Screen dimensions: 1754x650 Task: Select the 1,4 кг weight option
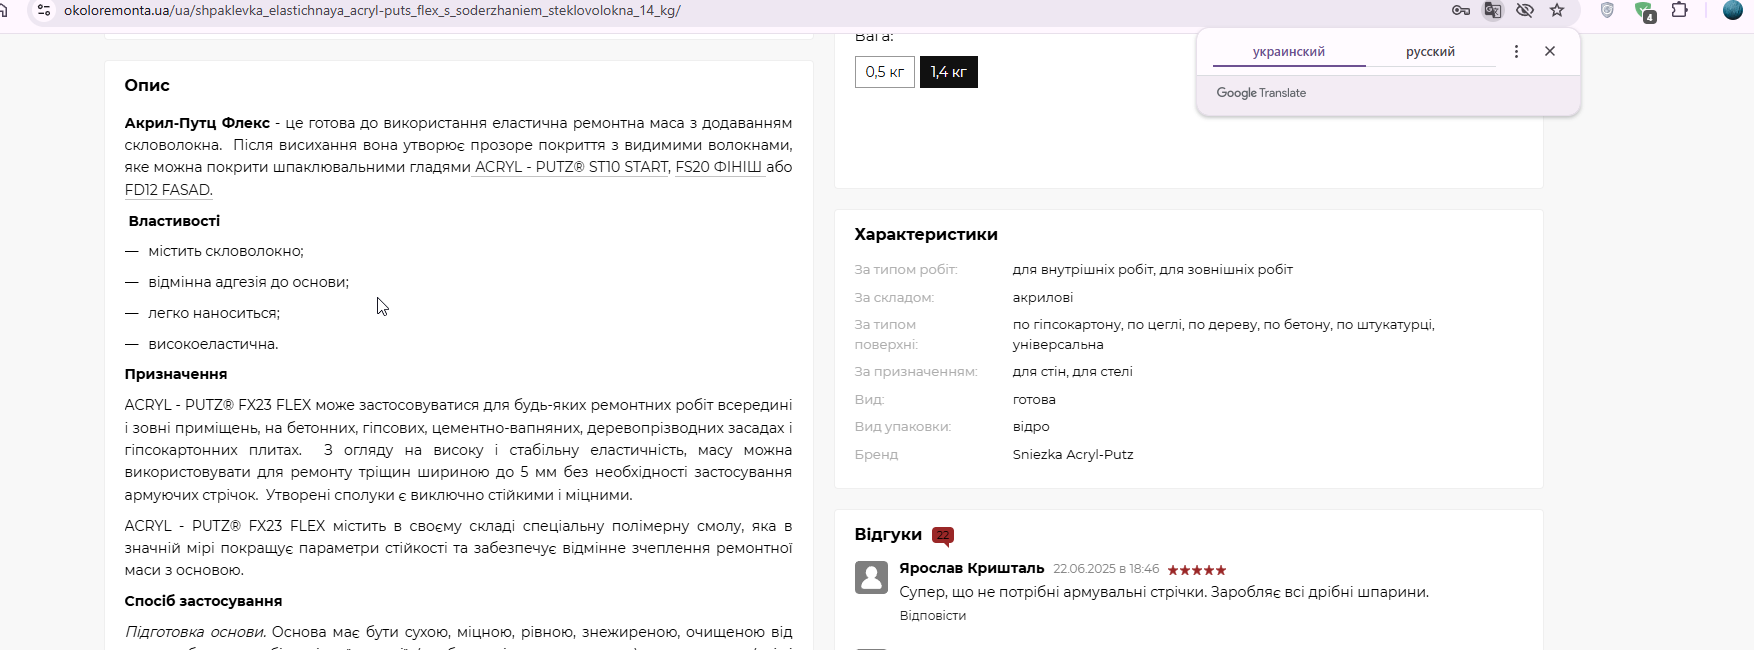click(x=949, y=72)
